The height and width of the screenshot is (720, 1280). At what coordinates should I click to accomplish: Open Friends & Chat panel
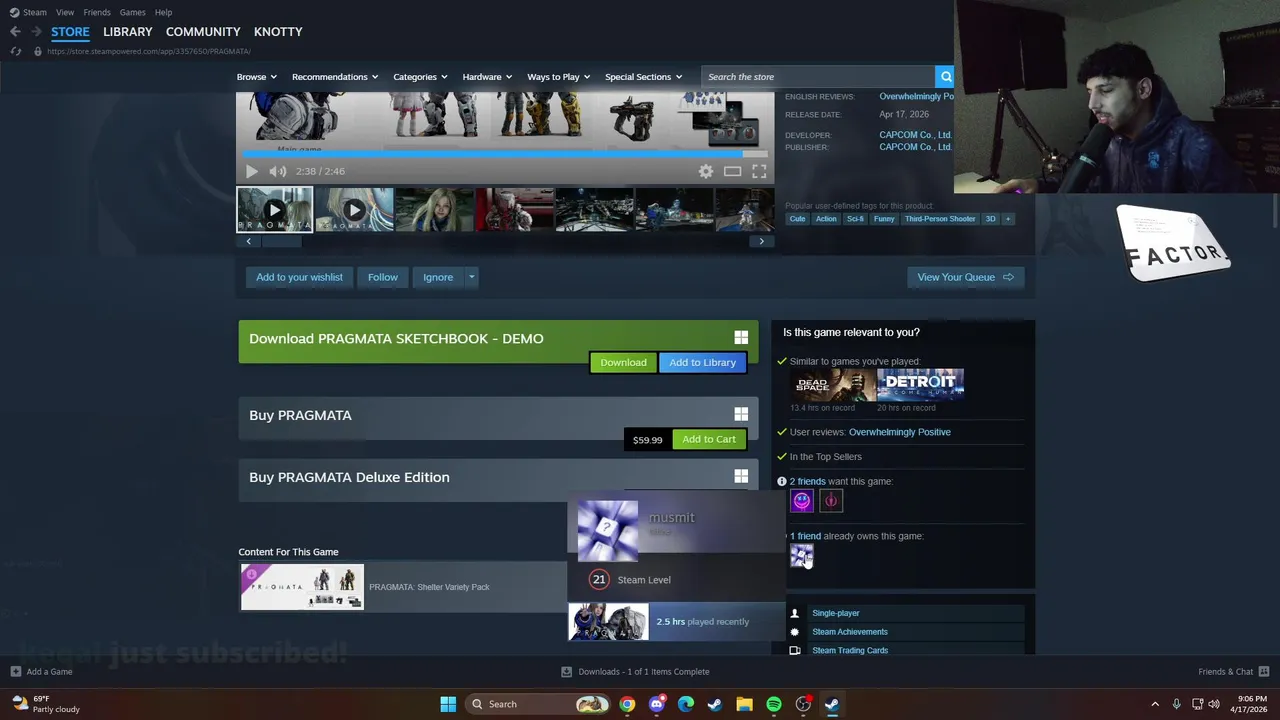[x=1234, y=672]
